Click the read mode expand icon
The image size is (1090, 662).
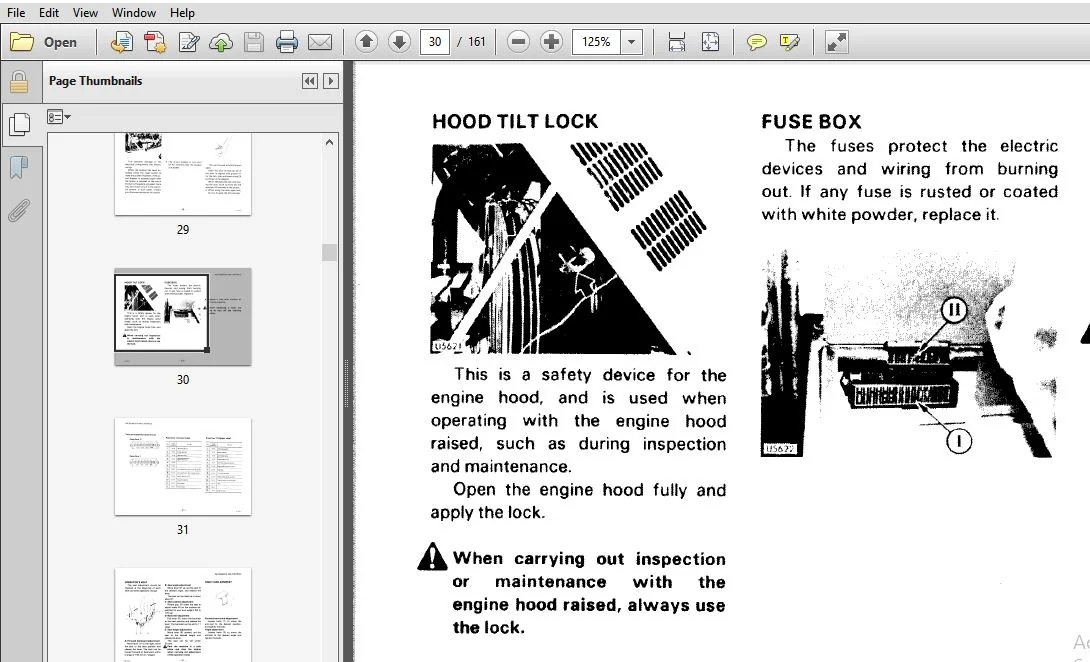coord(836,42)
